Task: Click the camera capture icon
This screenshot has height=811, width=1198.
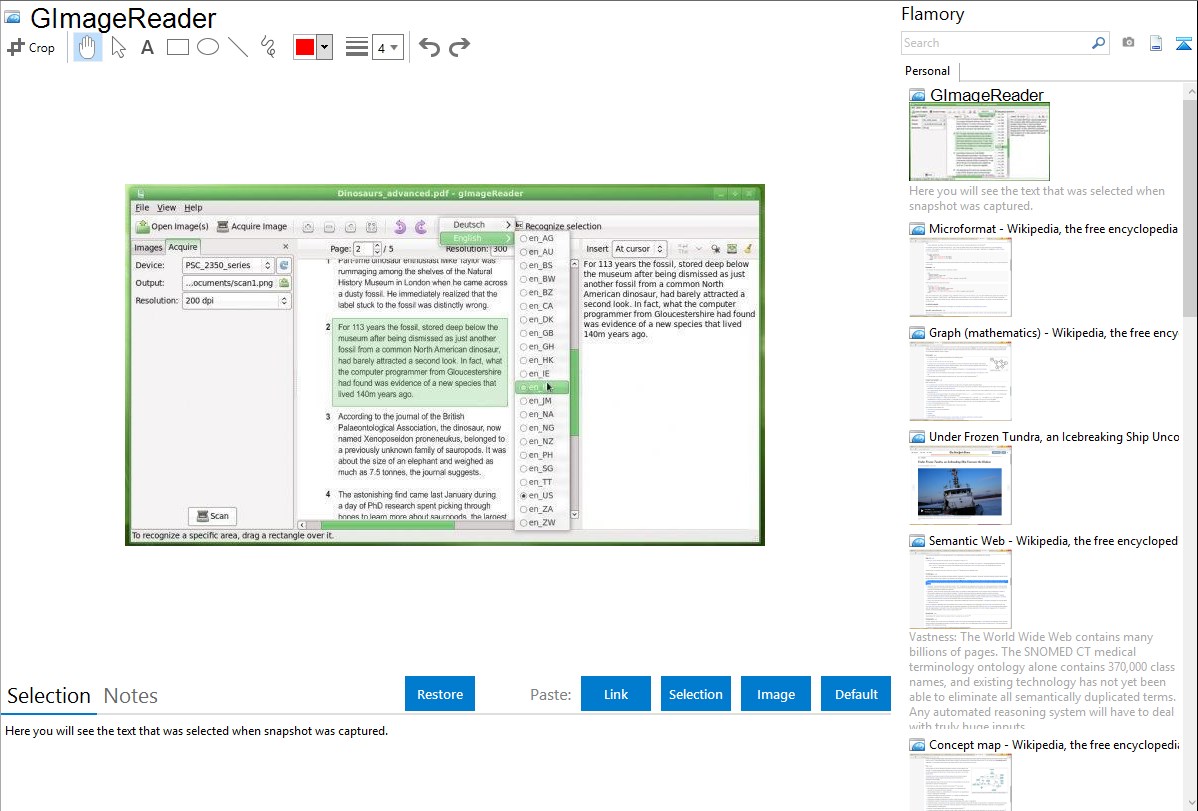Action: 1128,43
